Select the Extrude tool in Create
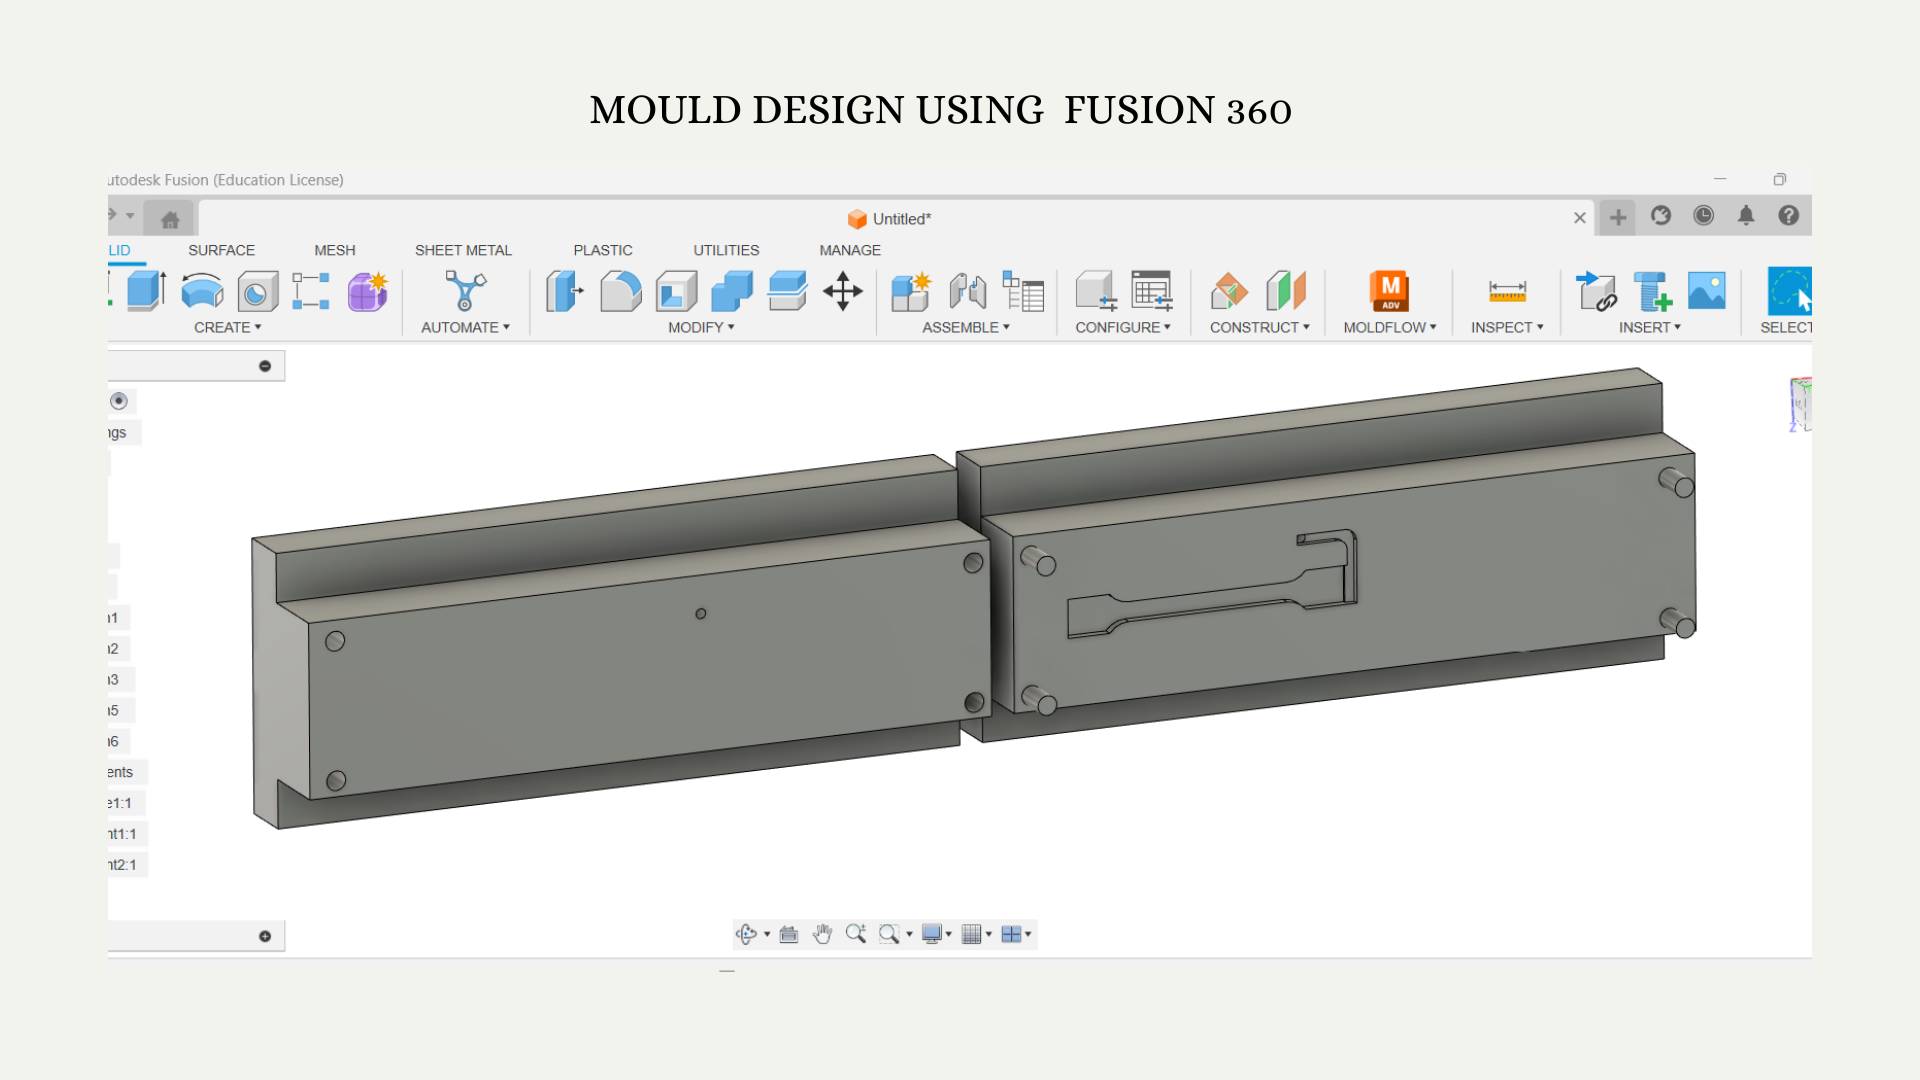1920x1080 pixels. pyautogui.click(x=147, y=291)
